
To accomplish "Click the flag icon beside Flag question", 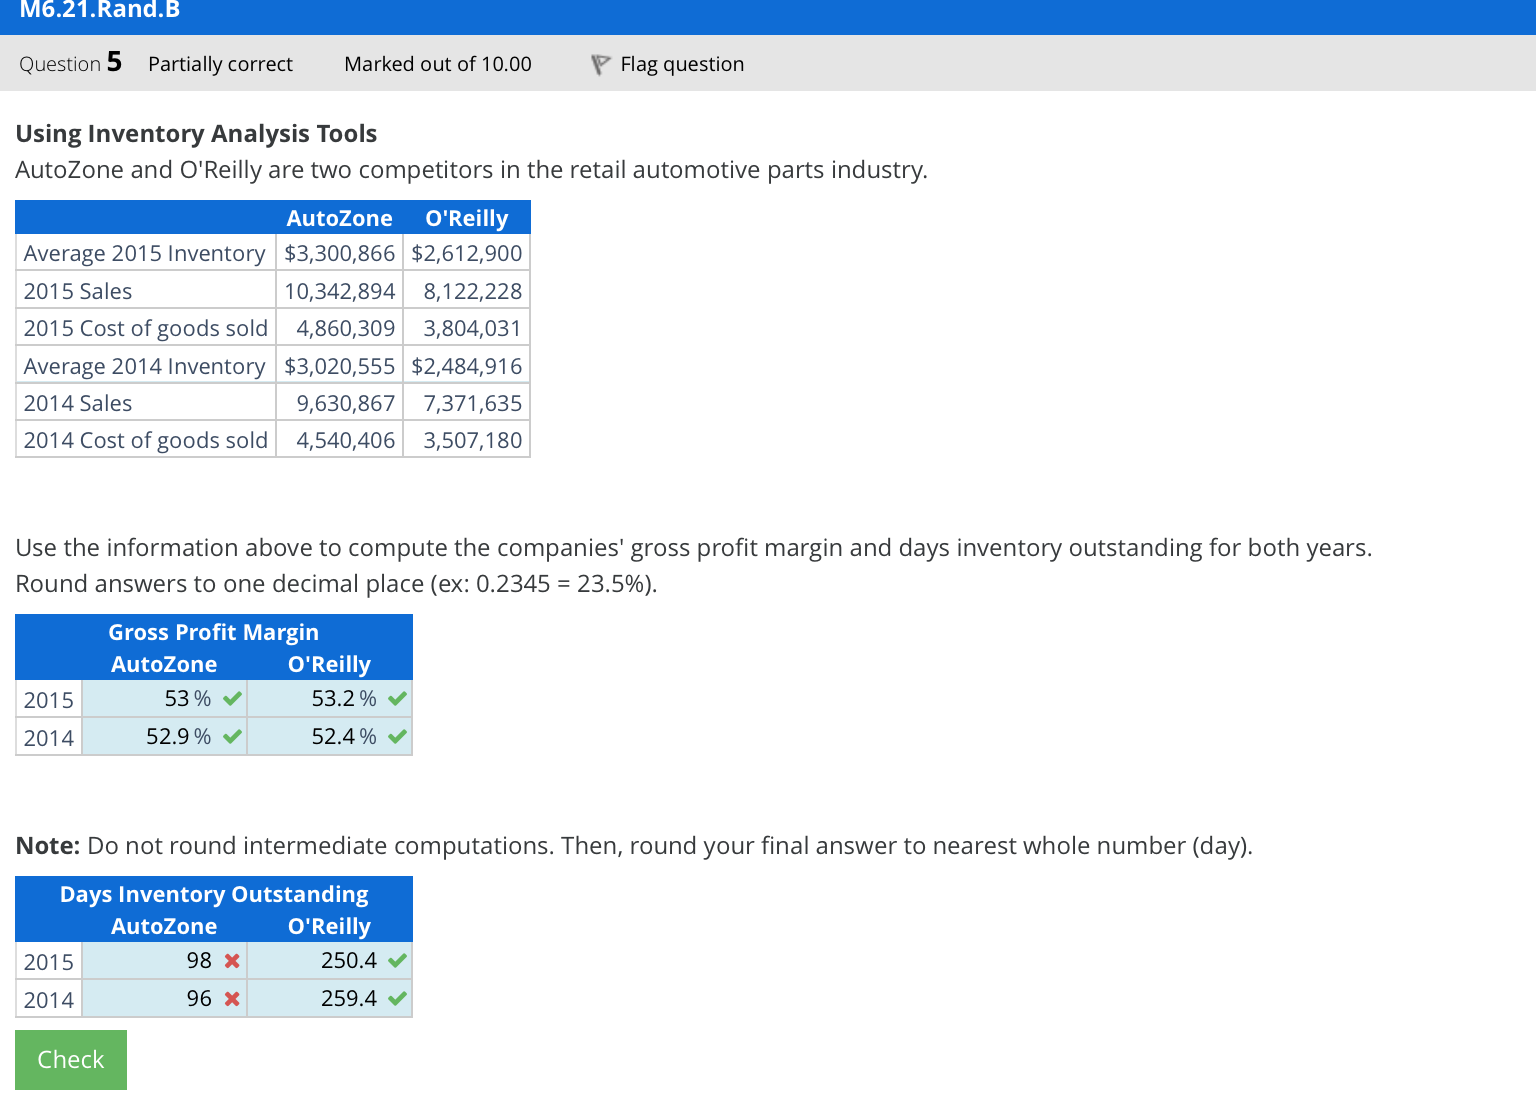I will coord(600,64).
